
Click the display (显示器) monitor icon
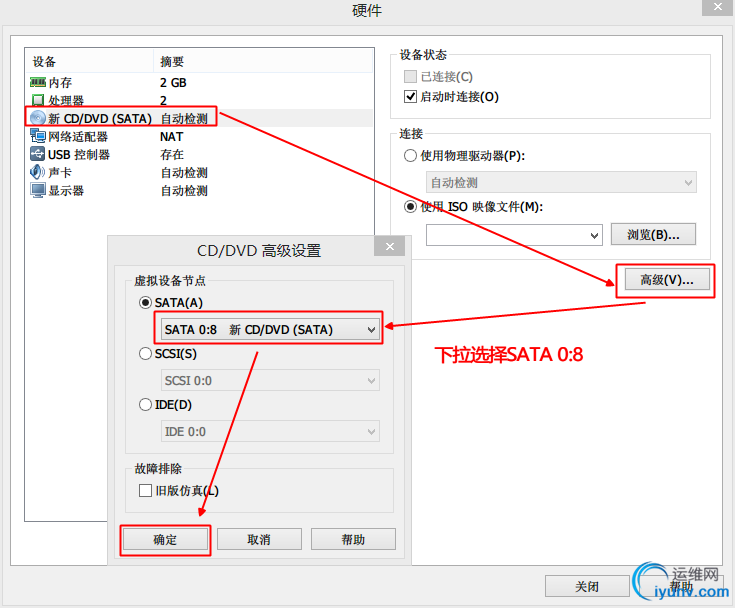point(38,190)
